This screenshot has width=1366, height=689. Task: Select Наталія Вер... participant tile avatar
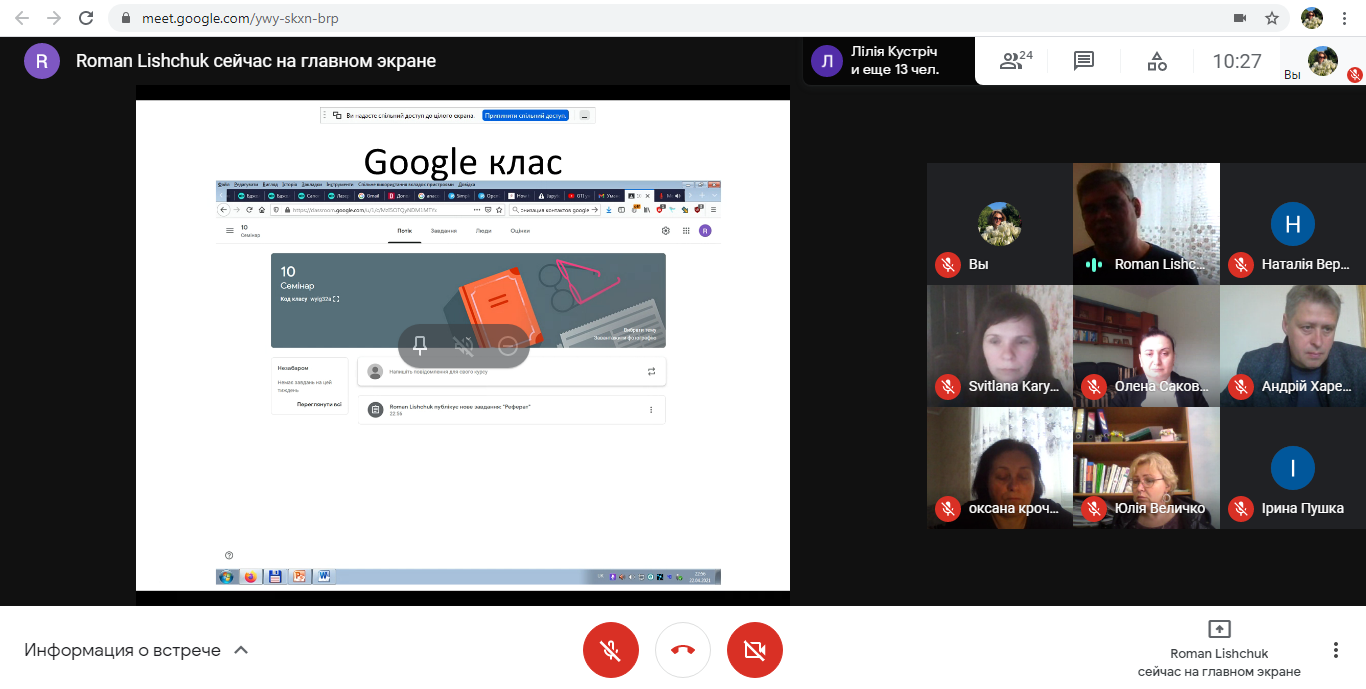point(1293,224)
